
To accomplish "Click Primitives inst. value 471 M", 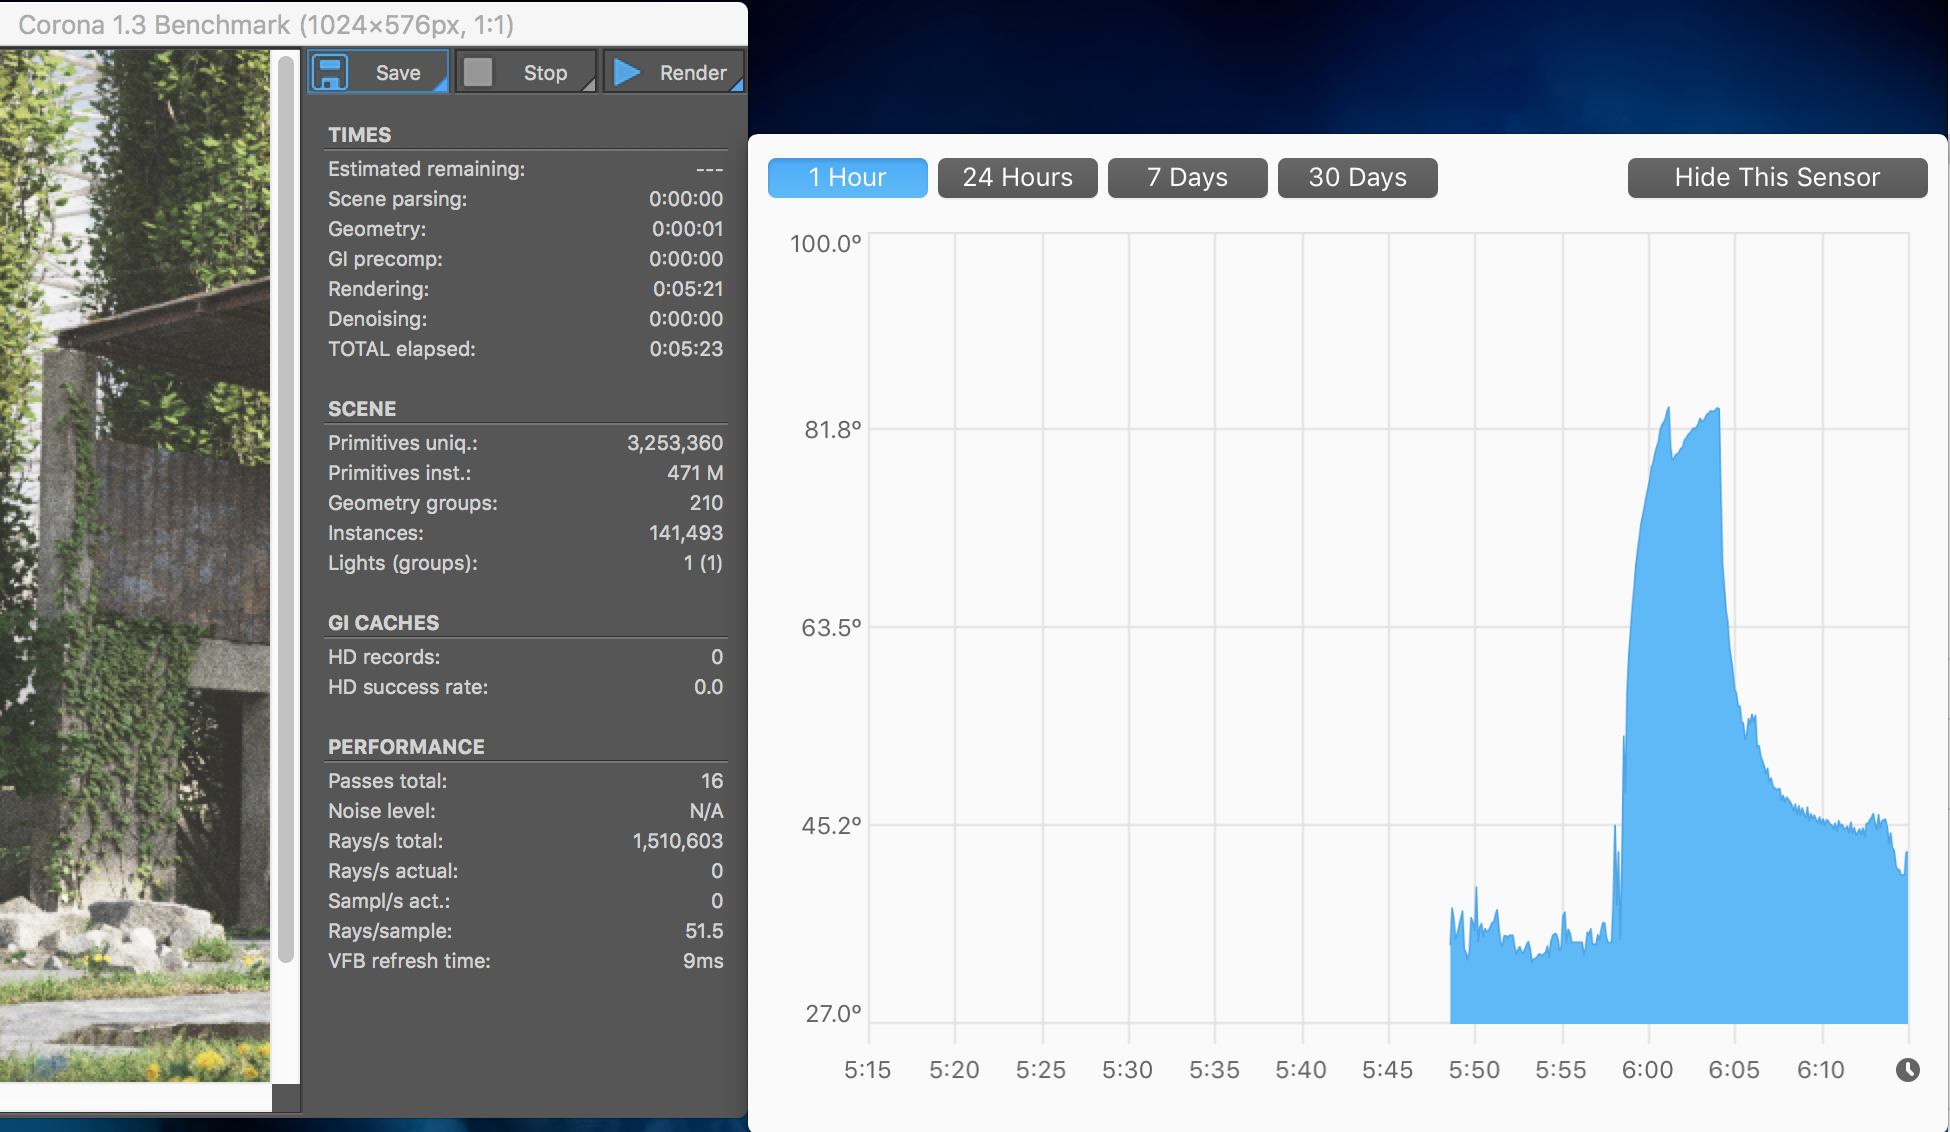I will [x=695, y=473].
